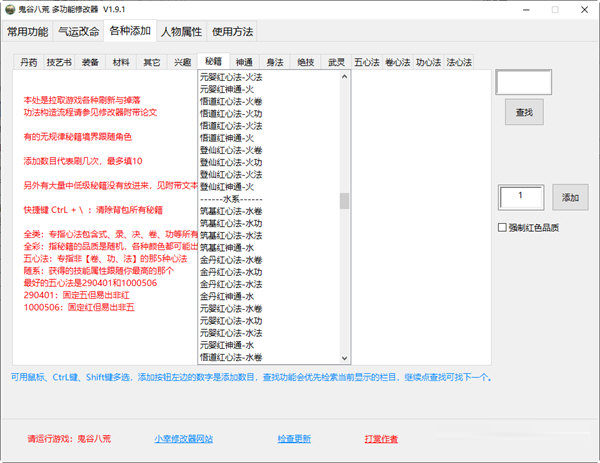Toggle the 强制红色品质 checkbox

[502, 227]
